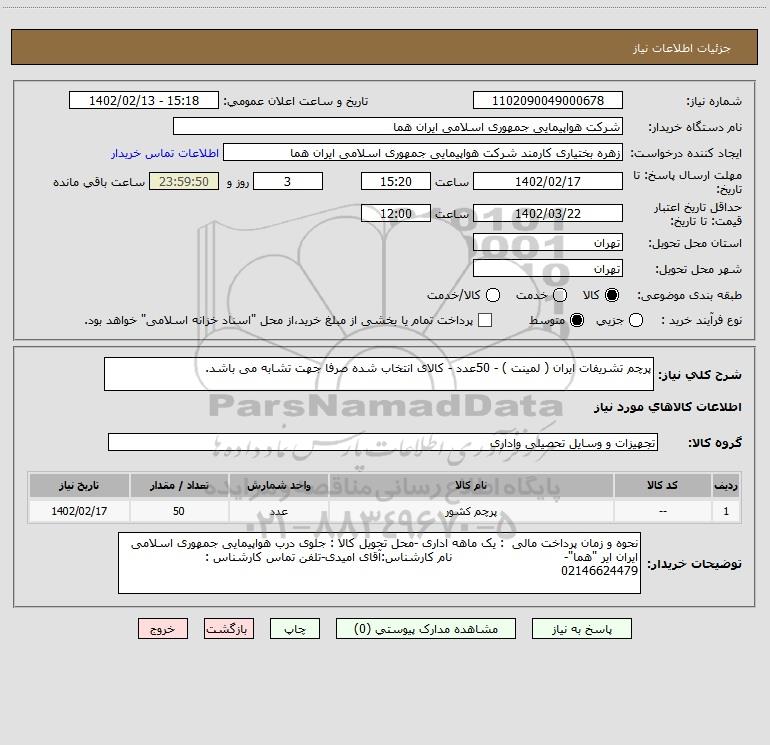The image size is (770, 745).
Task: Select 'جزیی' purchase process type
Action: pos(638,320)
